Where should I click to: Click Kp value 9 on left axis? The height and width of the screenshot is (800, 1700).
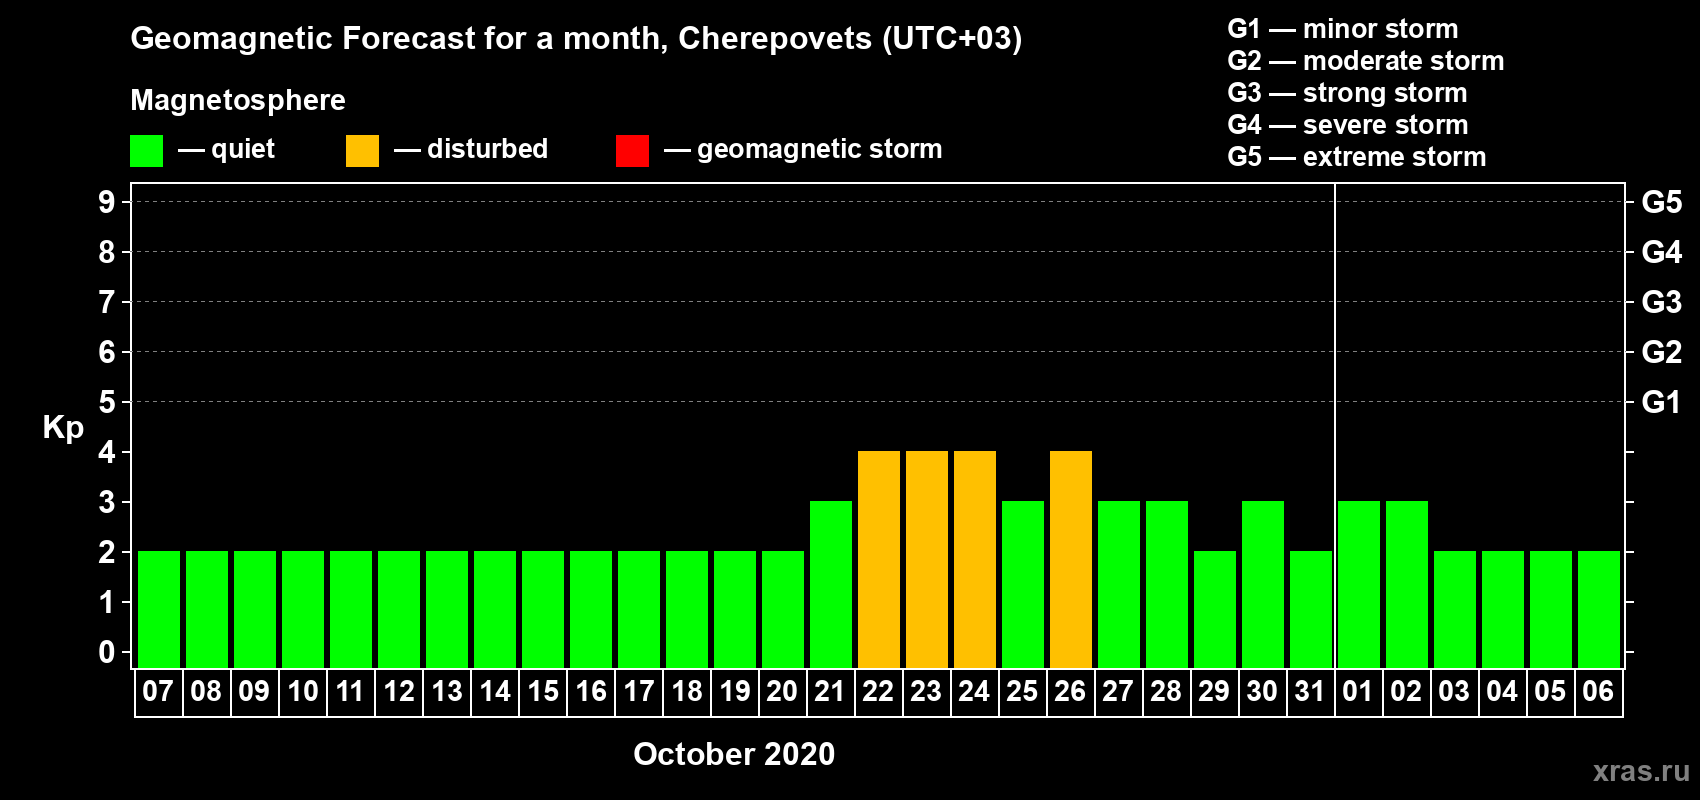coord(107,202)
